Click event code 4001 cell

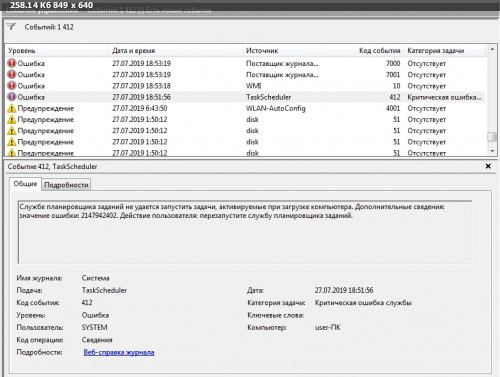click(x=393, y=108)
